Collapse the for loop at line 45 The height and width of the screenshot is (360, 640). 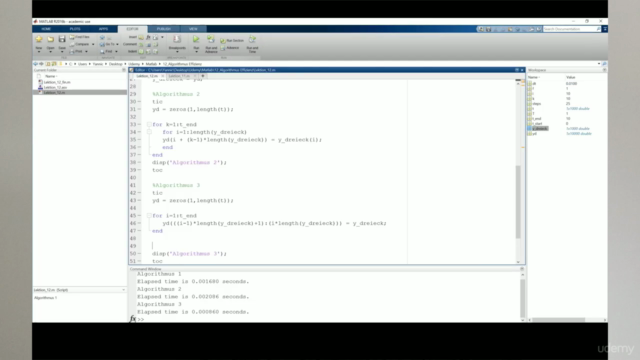149,216
